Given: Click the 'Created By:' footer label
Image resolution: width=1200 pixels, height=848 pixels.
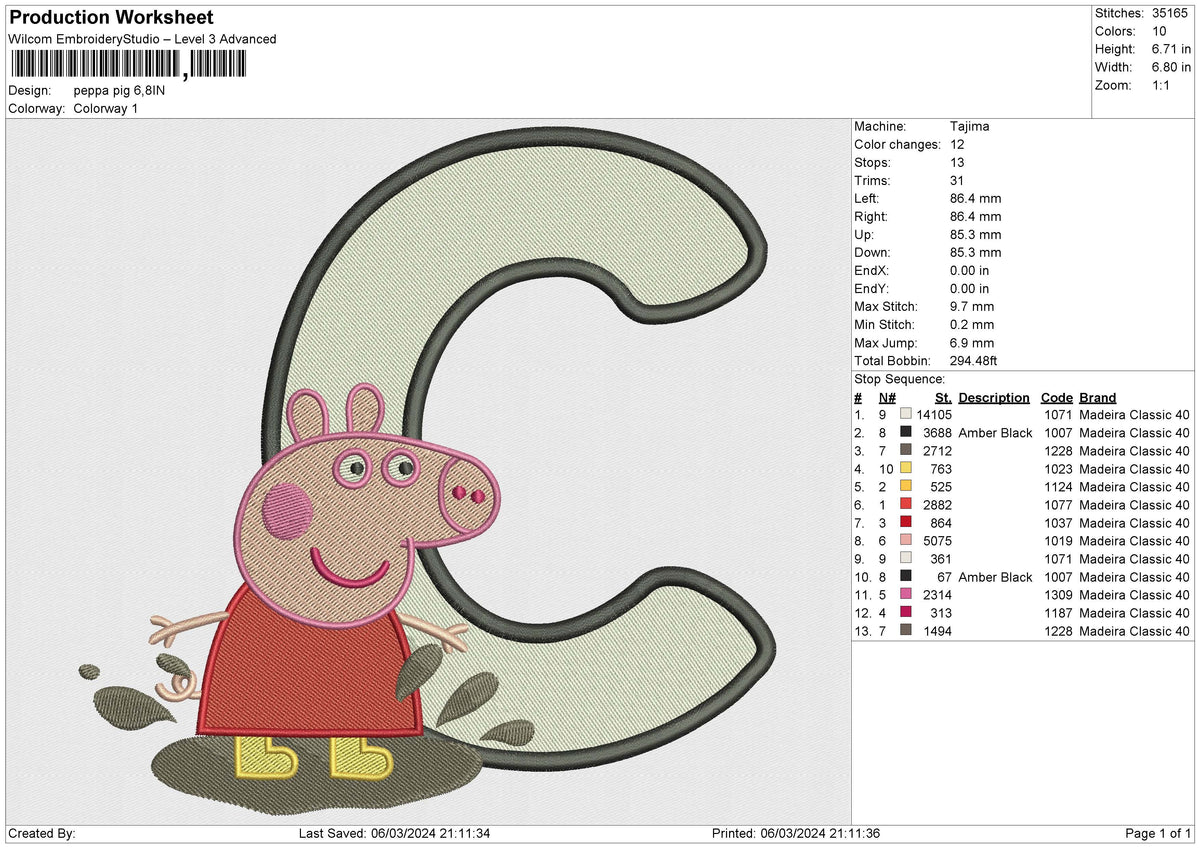Looking at the screenshot, I should click(41, 833).
